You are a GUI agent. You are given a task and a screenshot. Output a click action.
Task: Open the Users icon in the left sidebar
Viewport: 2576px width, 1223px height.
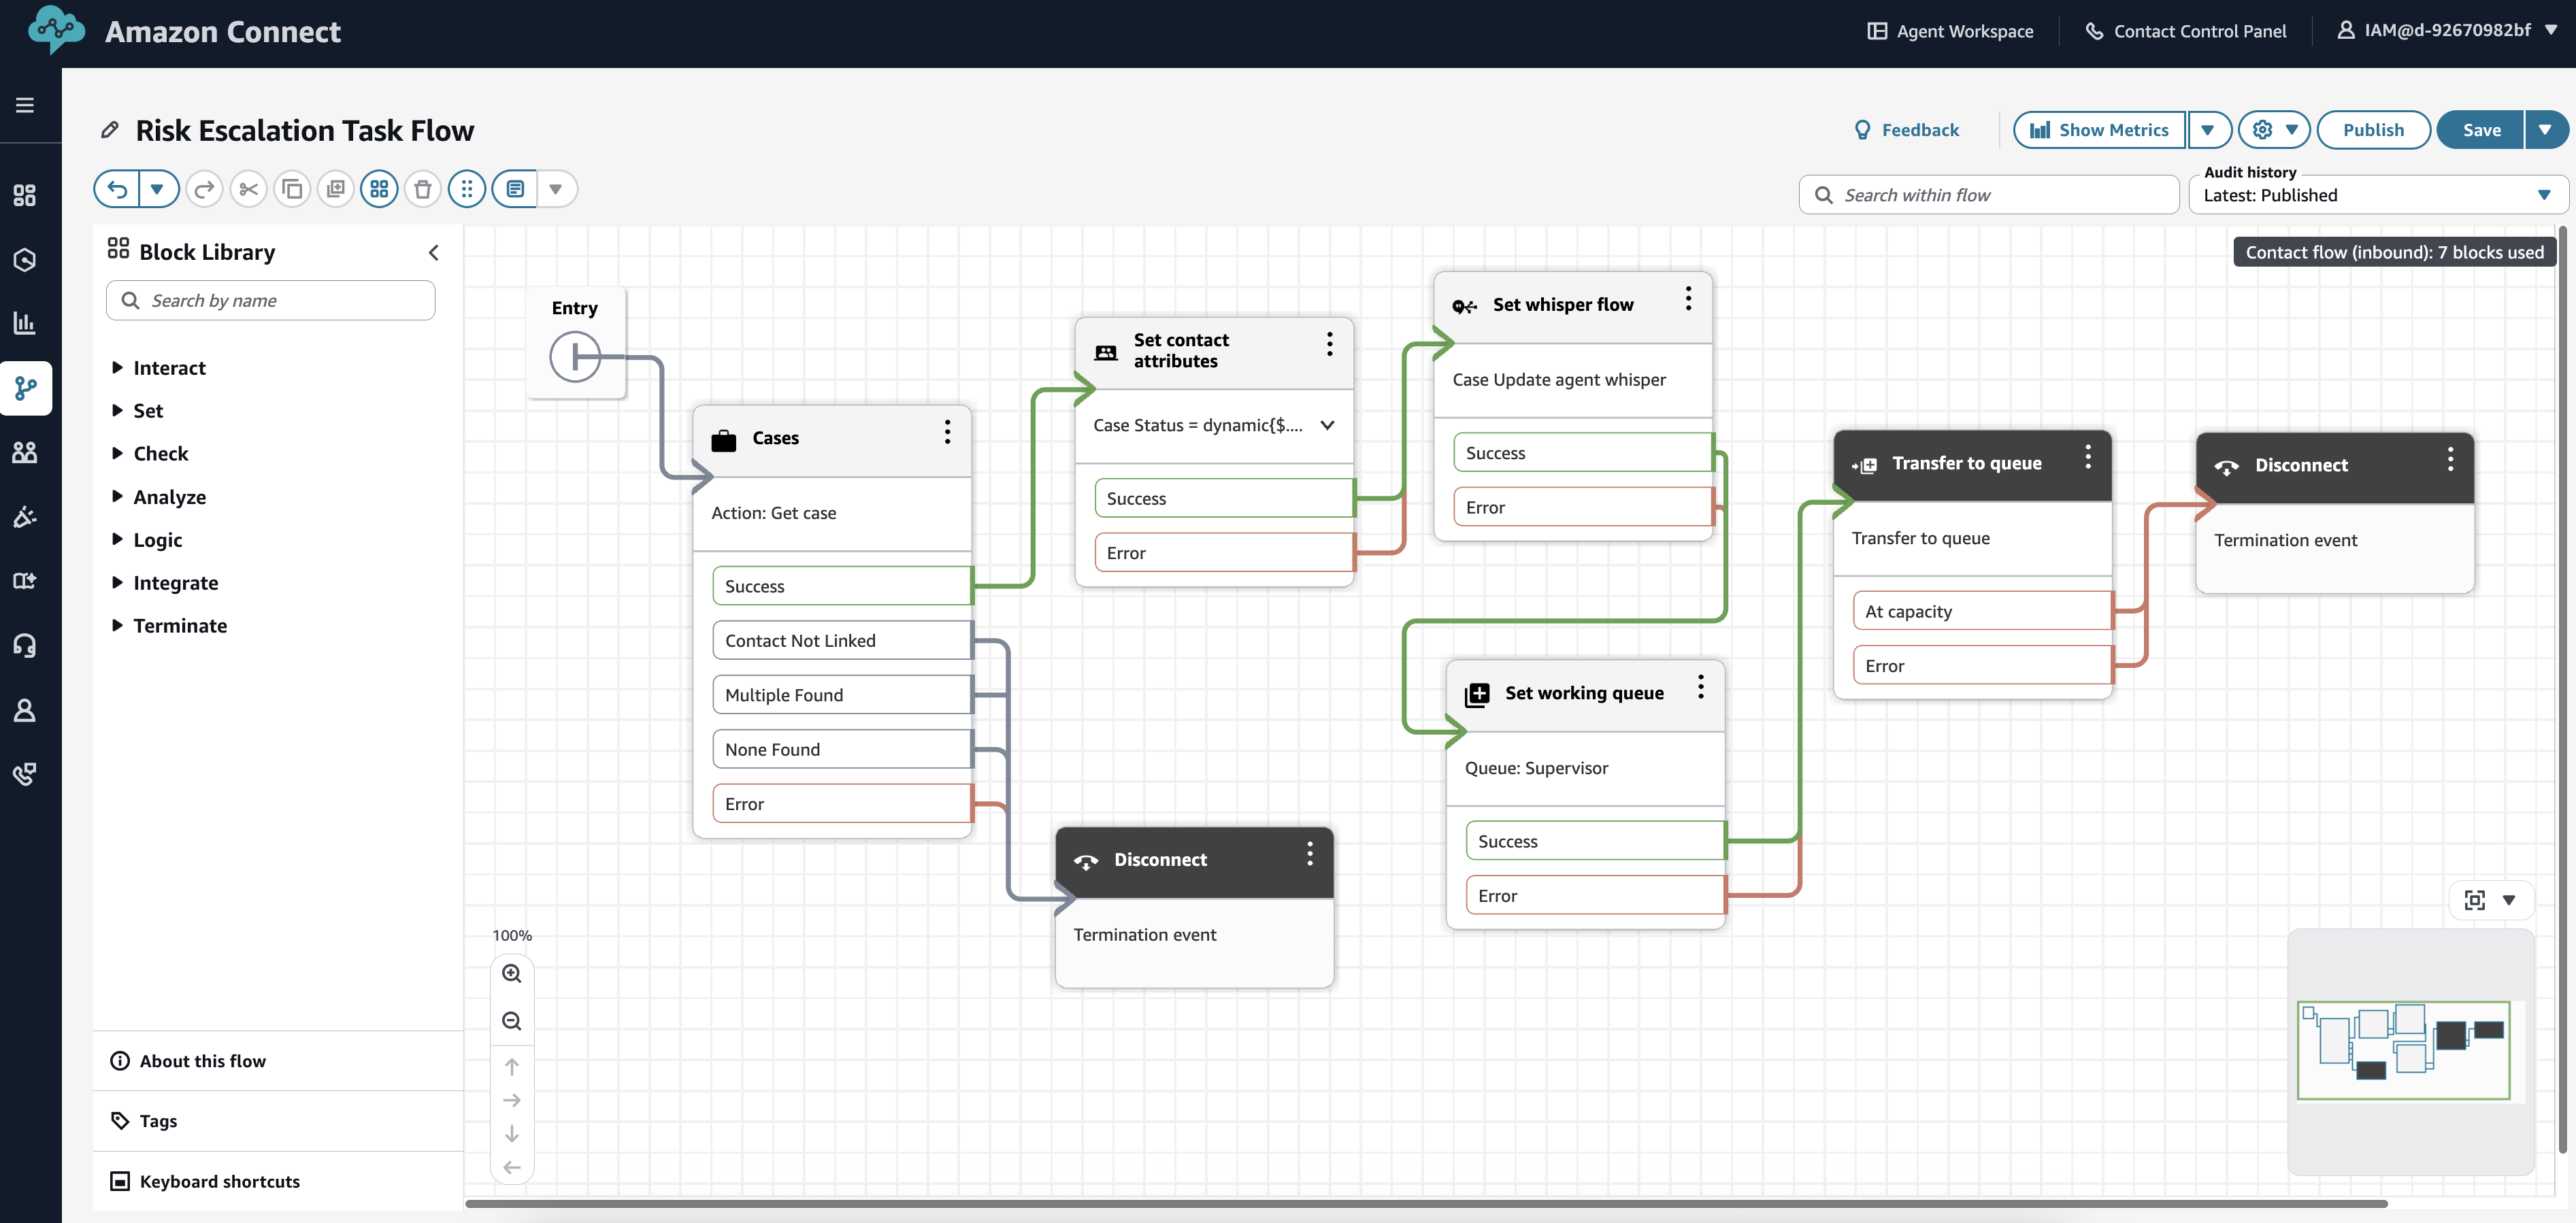coord(25,451)
